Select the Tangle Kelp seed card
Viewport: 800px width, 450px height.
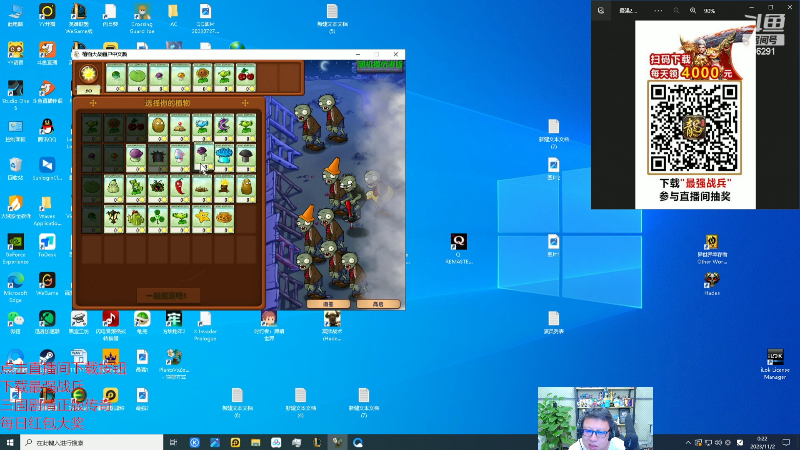tap(158, 189)
